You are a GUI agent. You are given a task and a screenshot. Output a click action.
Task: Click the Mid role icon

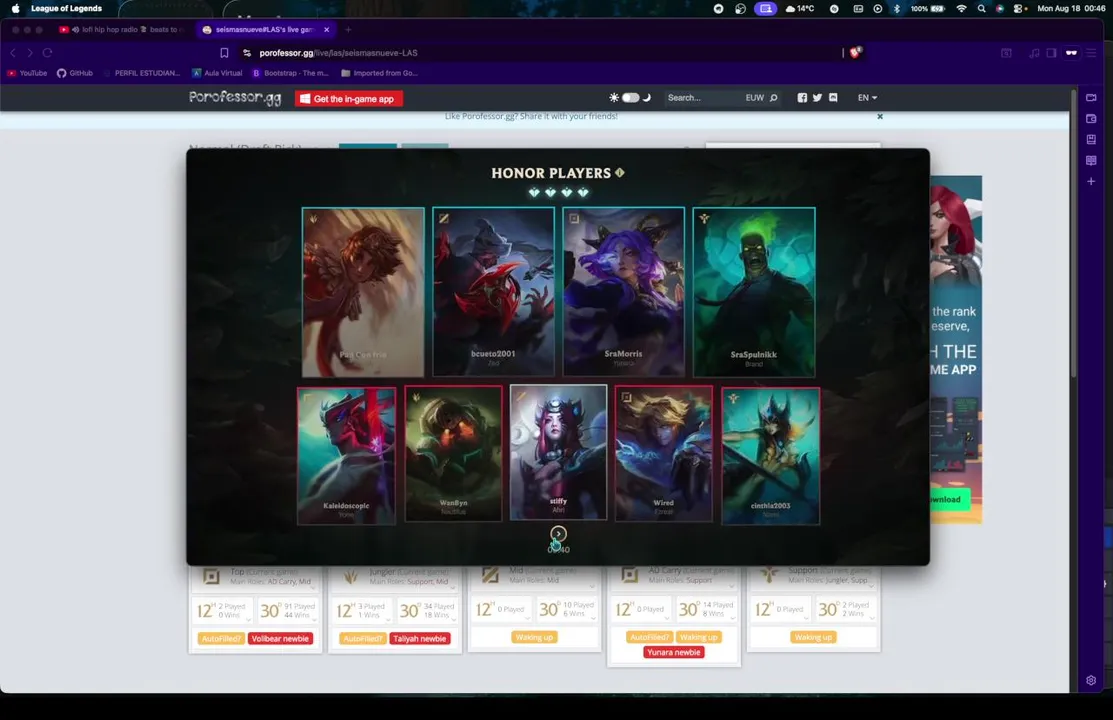click(490, 575)
